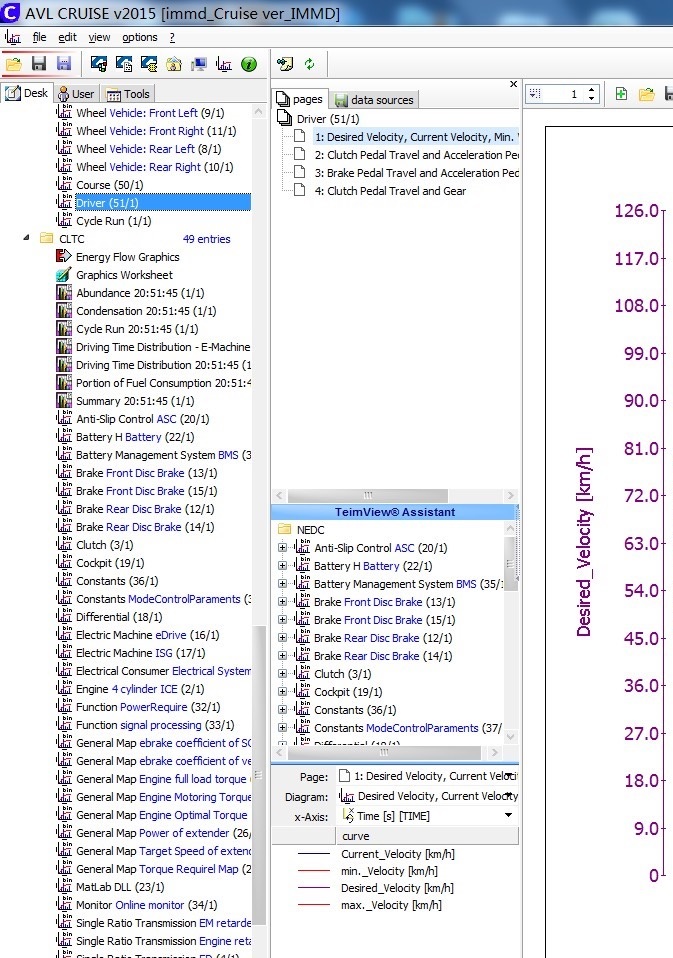The height and width of the screenshot is (958, 673).
Task: Click the CLTC folder icon
Action: [46, 238]
